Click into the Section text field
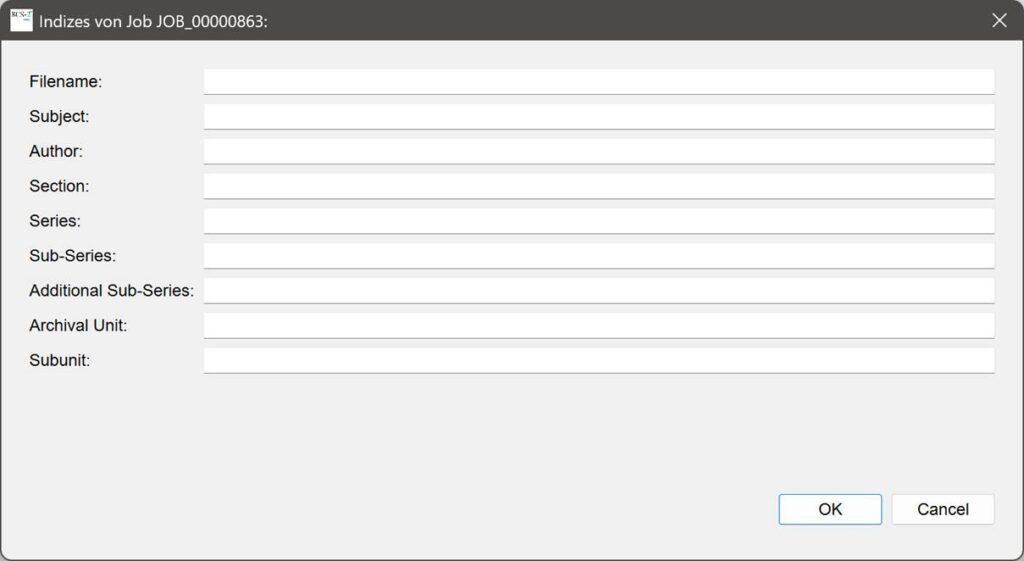This screenshot has height=561, width=1024. coord(598,186)
